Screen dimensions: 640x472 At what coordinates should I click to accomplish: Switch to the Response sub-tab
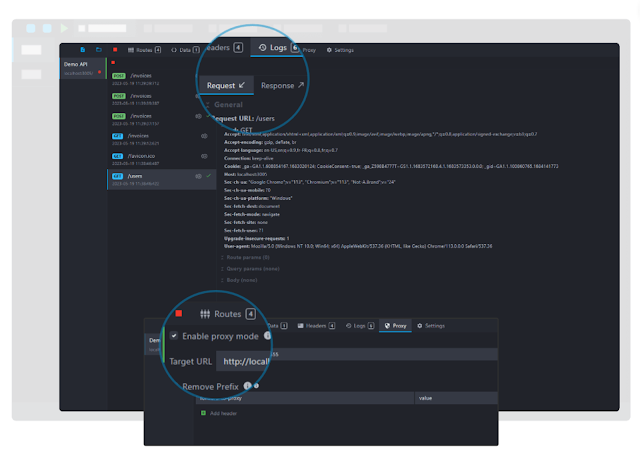coord(282,85)
